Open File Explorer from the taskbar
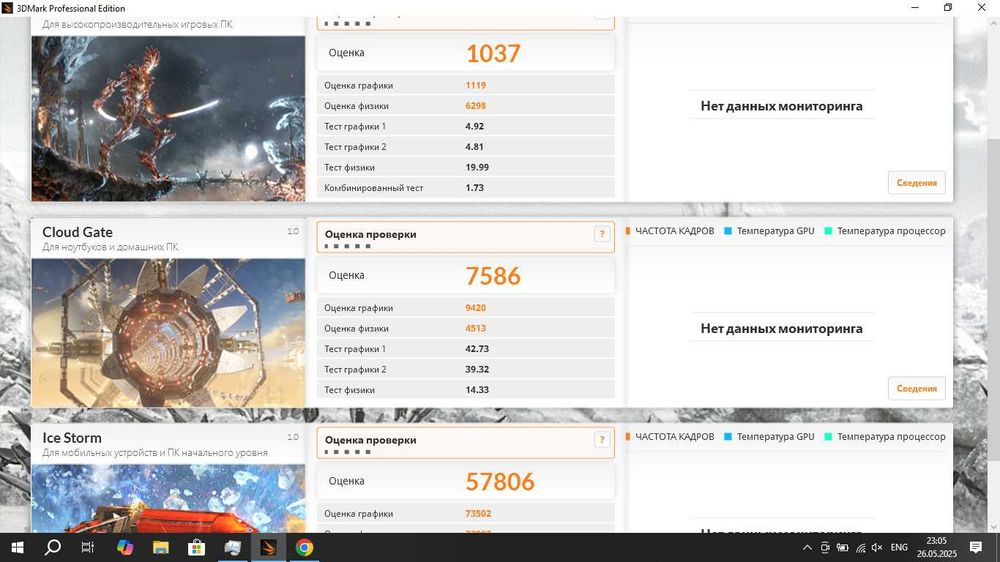Screen dimensions: 1000x562 160,547
